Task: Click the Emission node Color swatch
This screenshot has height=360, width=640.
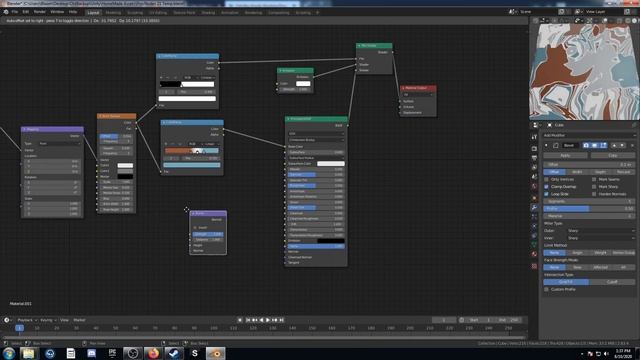Action: 302,84
